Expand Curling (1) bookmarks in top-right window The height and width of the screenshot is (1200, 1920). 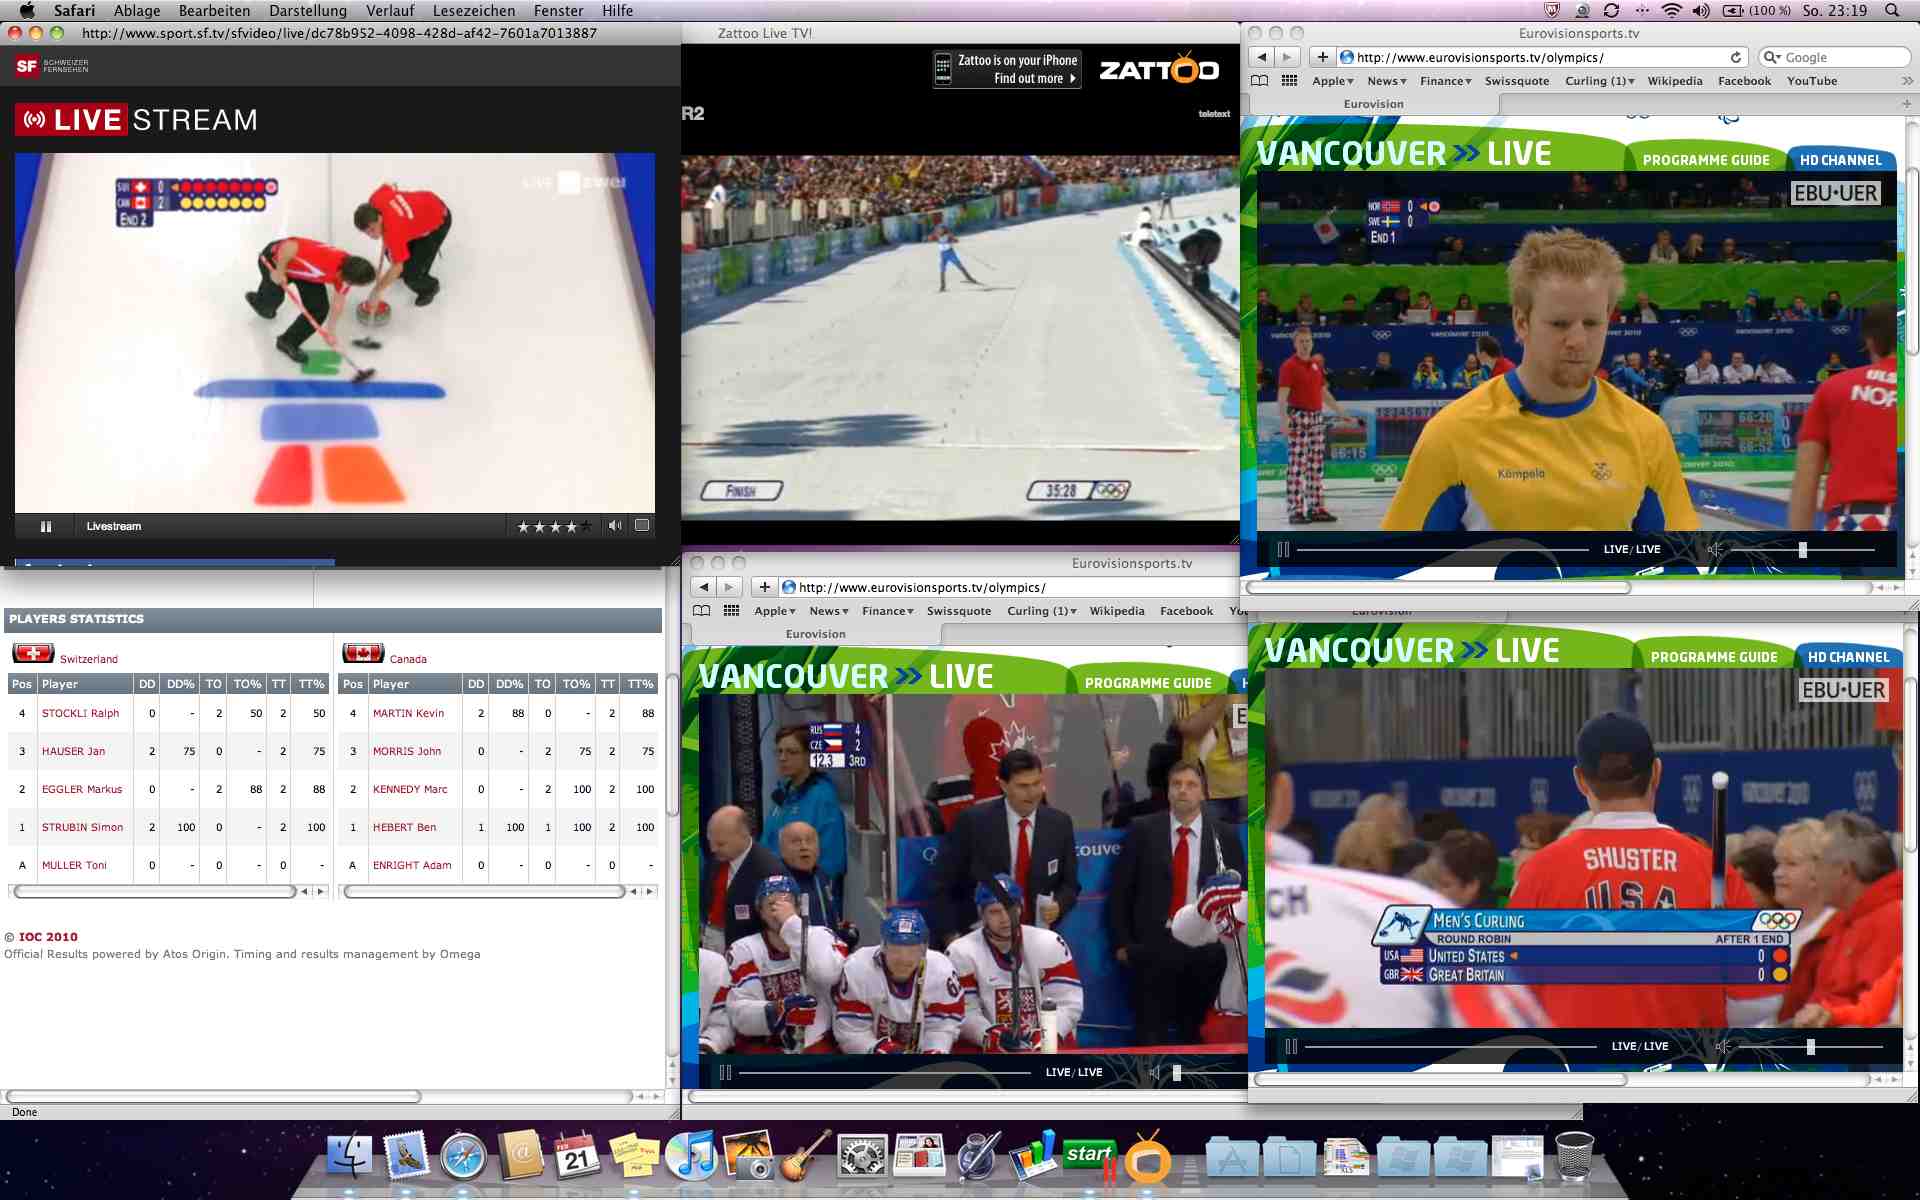(x=1600, y=81)
